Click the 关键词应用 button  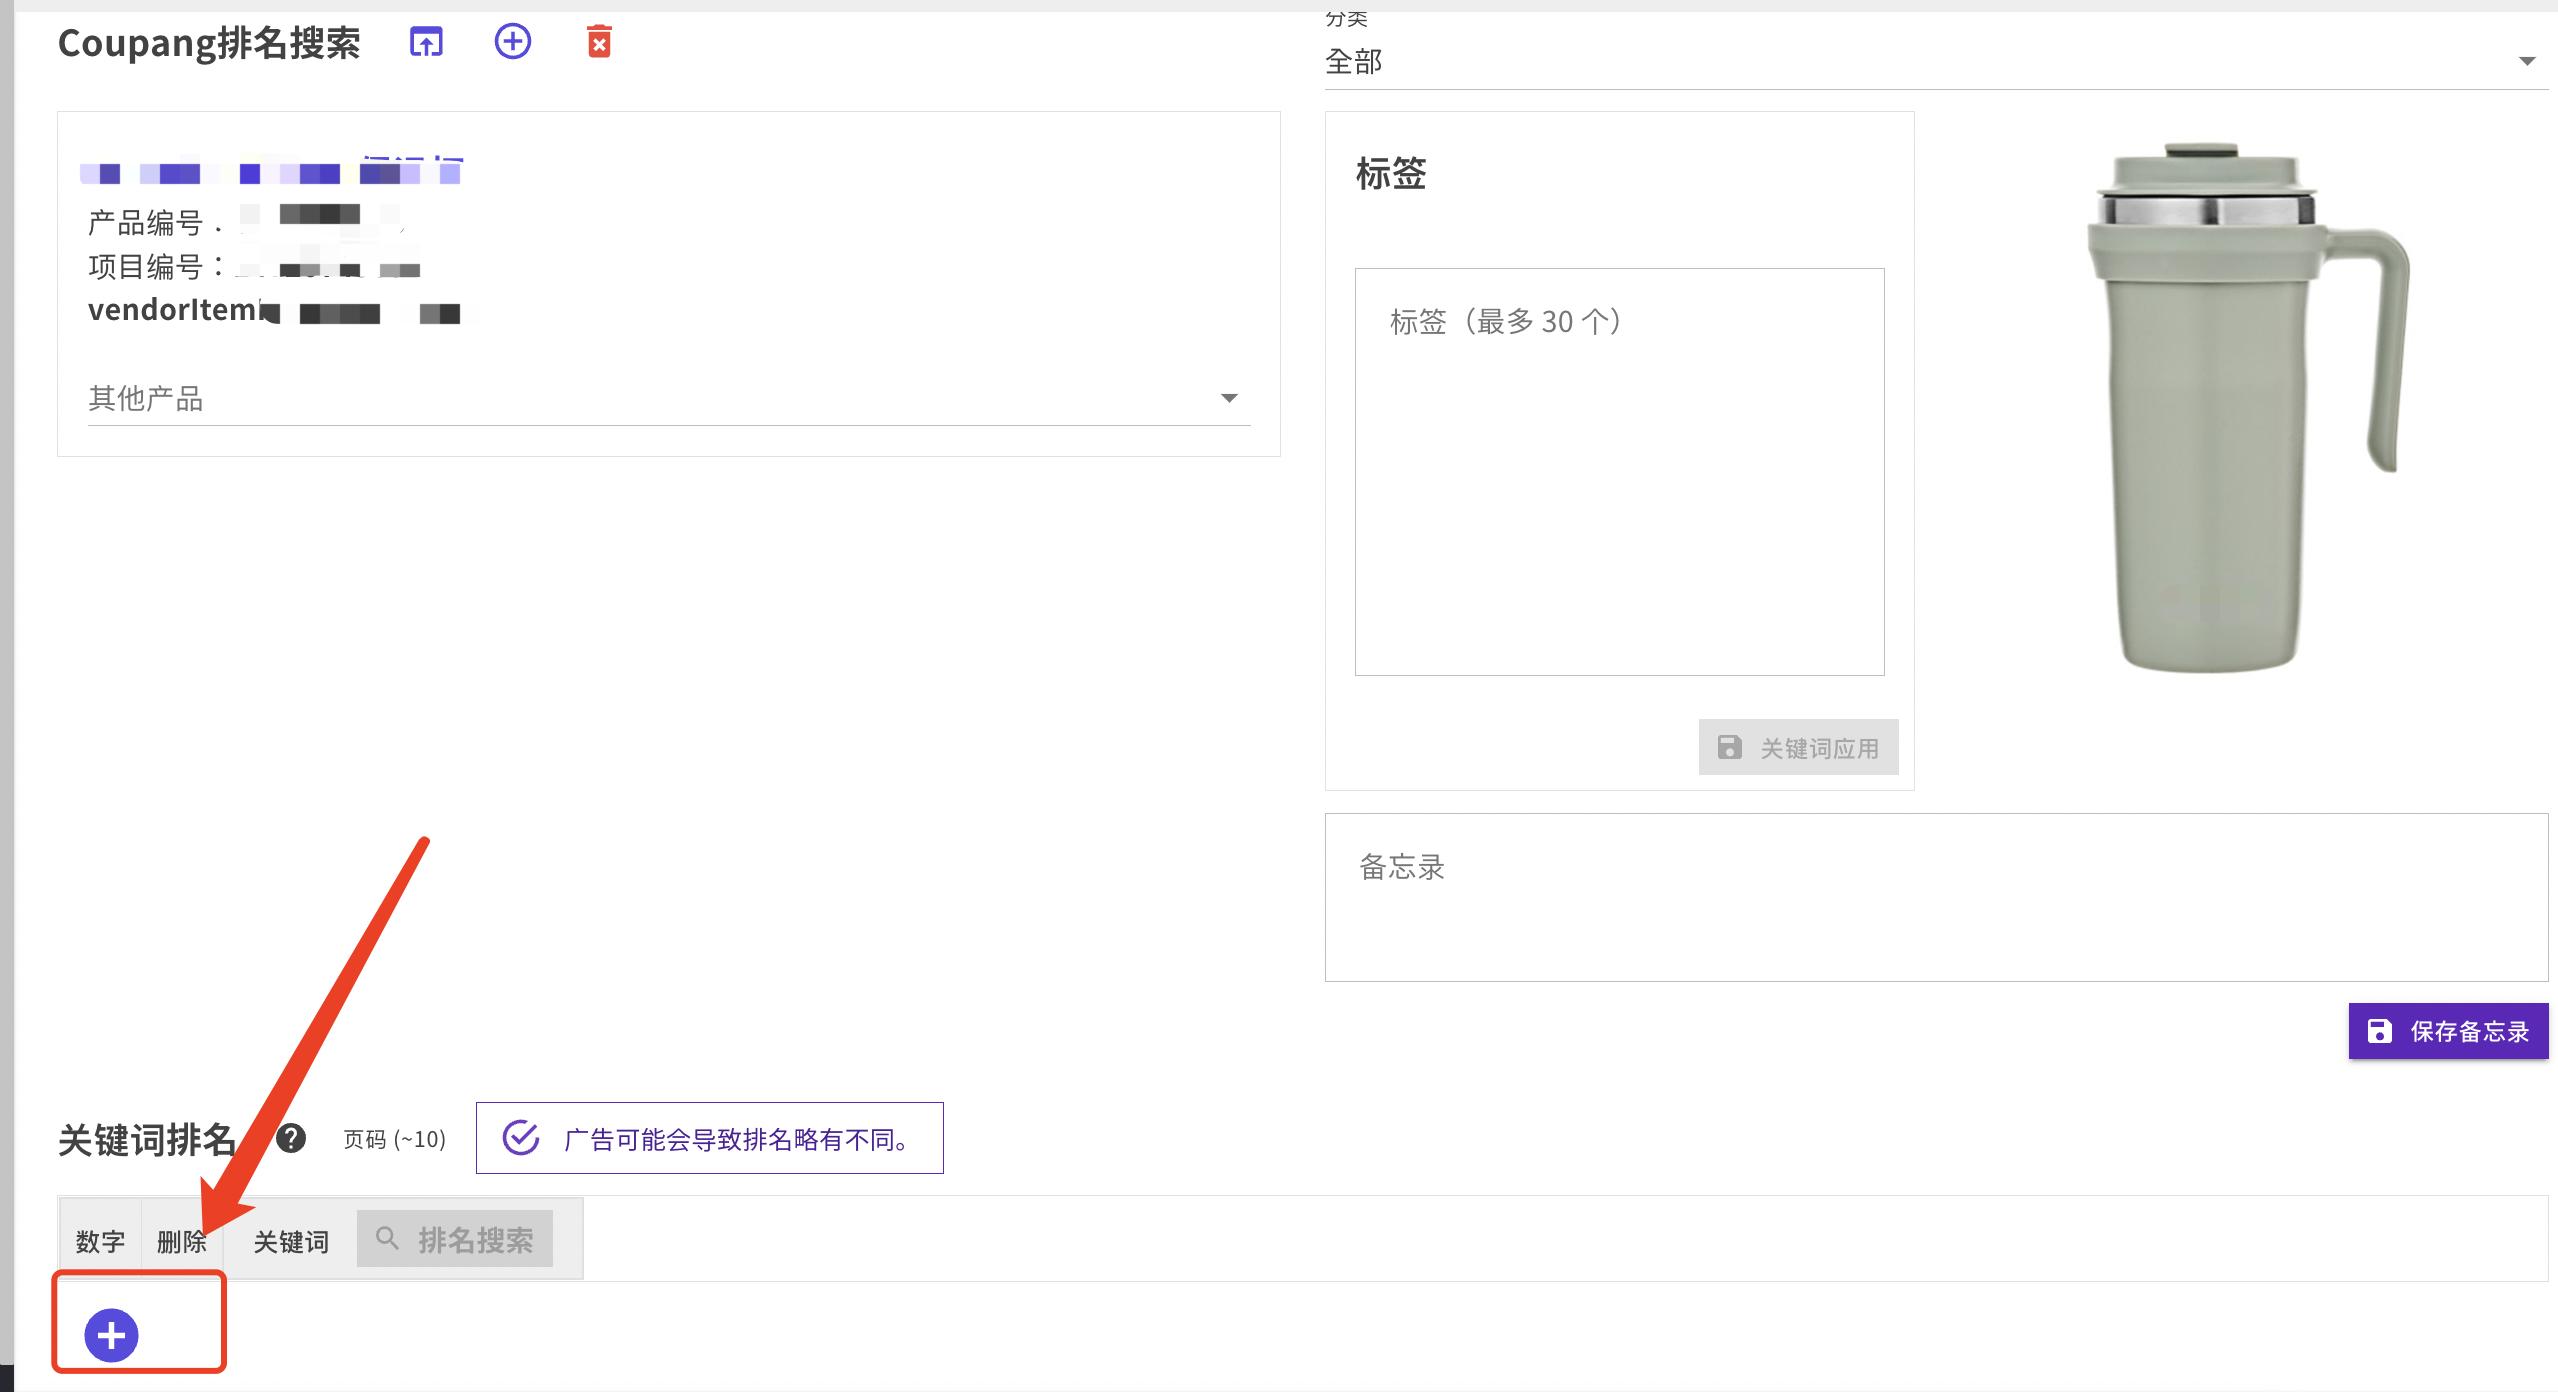pos(1797,746)
